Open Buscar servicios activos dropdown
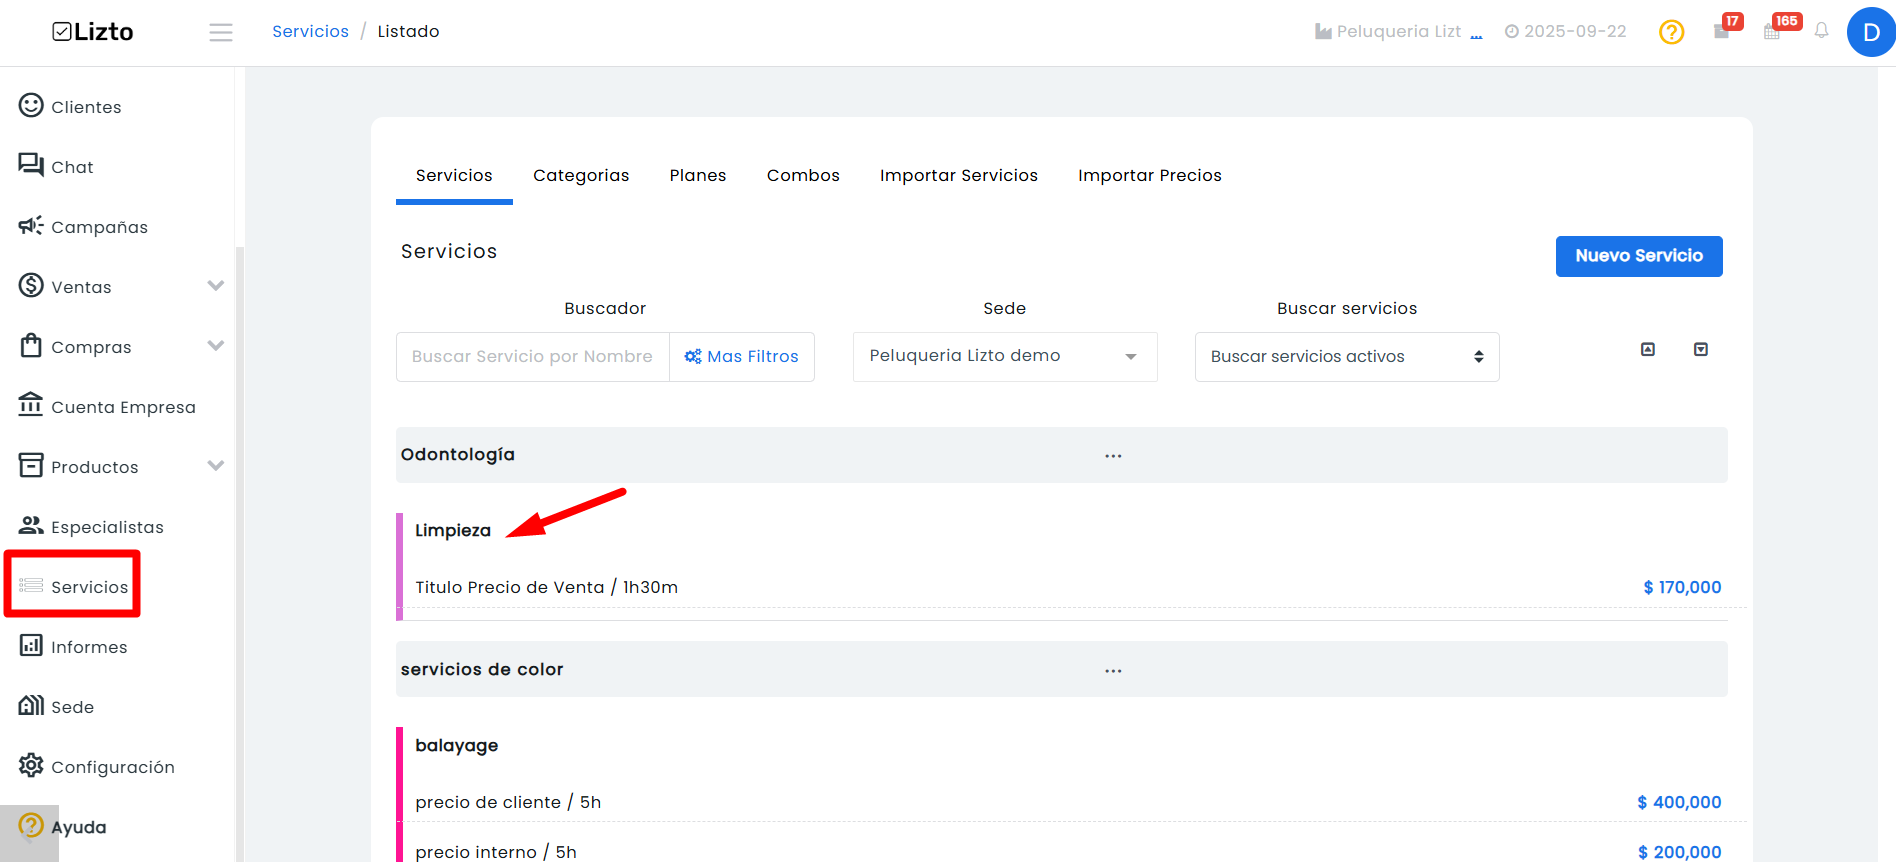Screen dimensions: 1896x862 tap(1347, 356)
